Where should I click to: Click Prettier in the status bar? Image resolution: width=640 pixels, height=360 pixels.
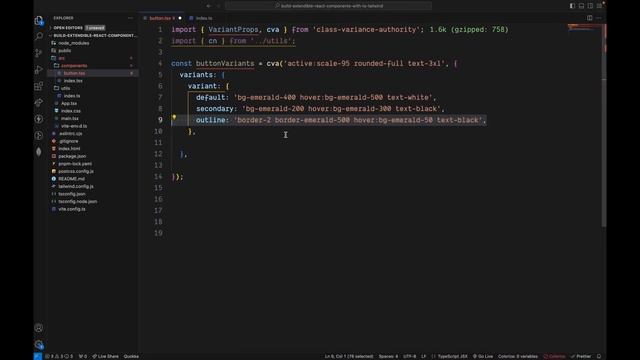tap(581, 356)
